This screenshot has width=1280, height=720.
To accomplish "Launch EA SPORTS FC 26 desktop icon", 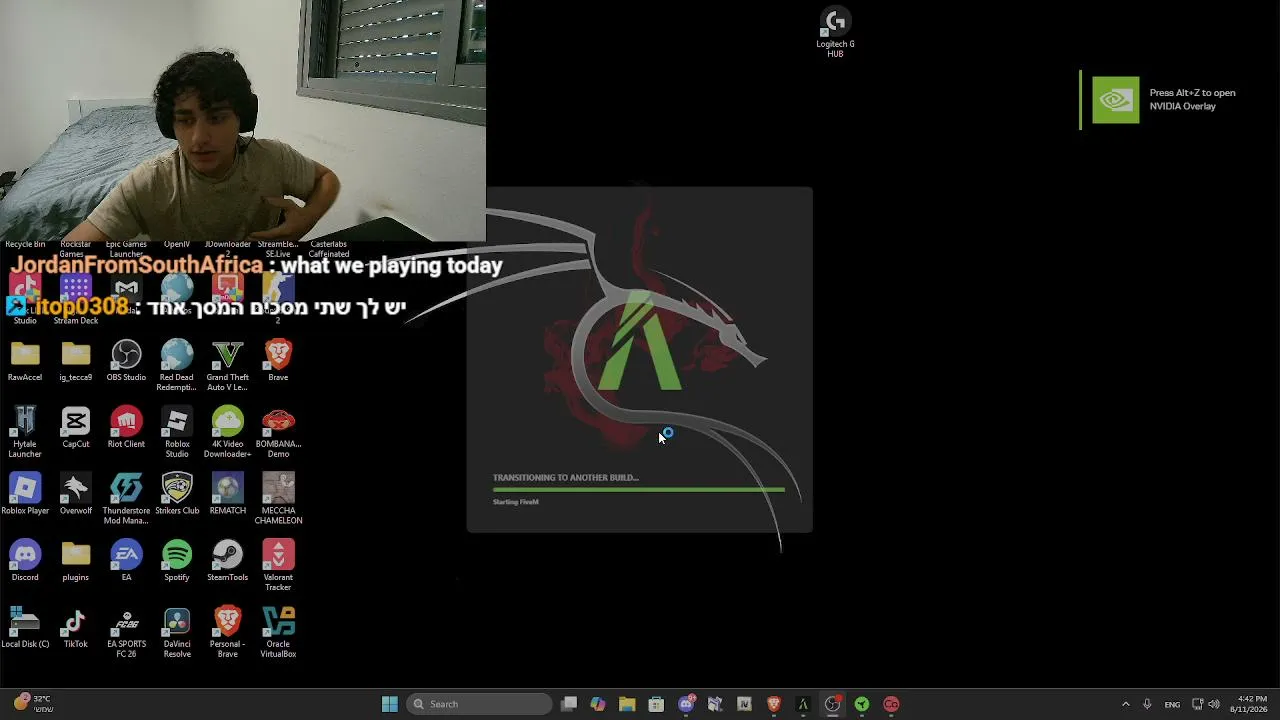I will pos(126,633).
